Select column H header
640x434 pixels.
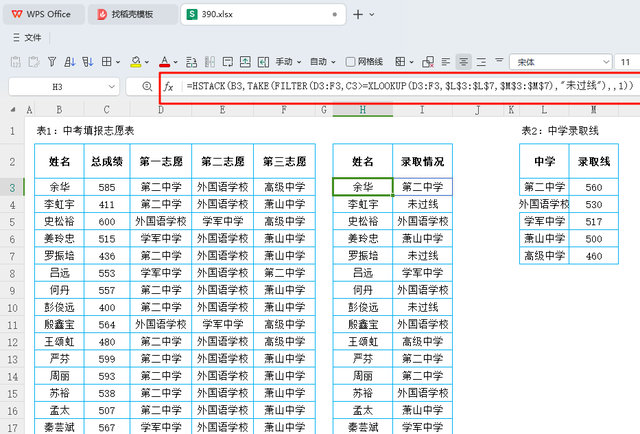pos(362,109)
